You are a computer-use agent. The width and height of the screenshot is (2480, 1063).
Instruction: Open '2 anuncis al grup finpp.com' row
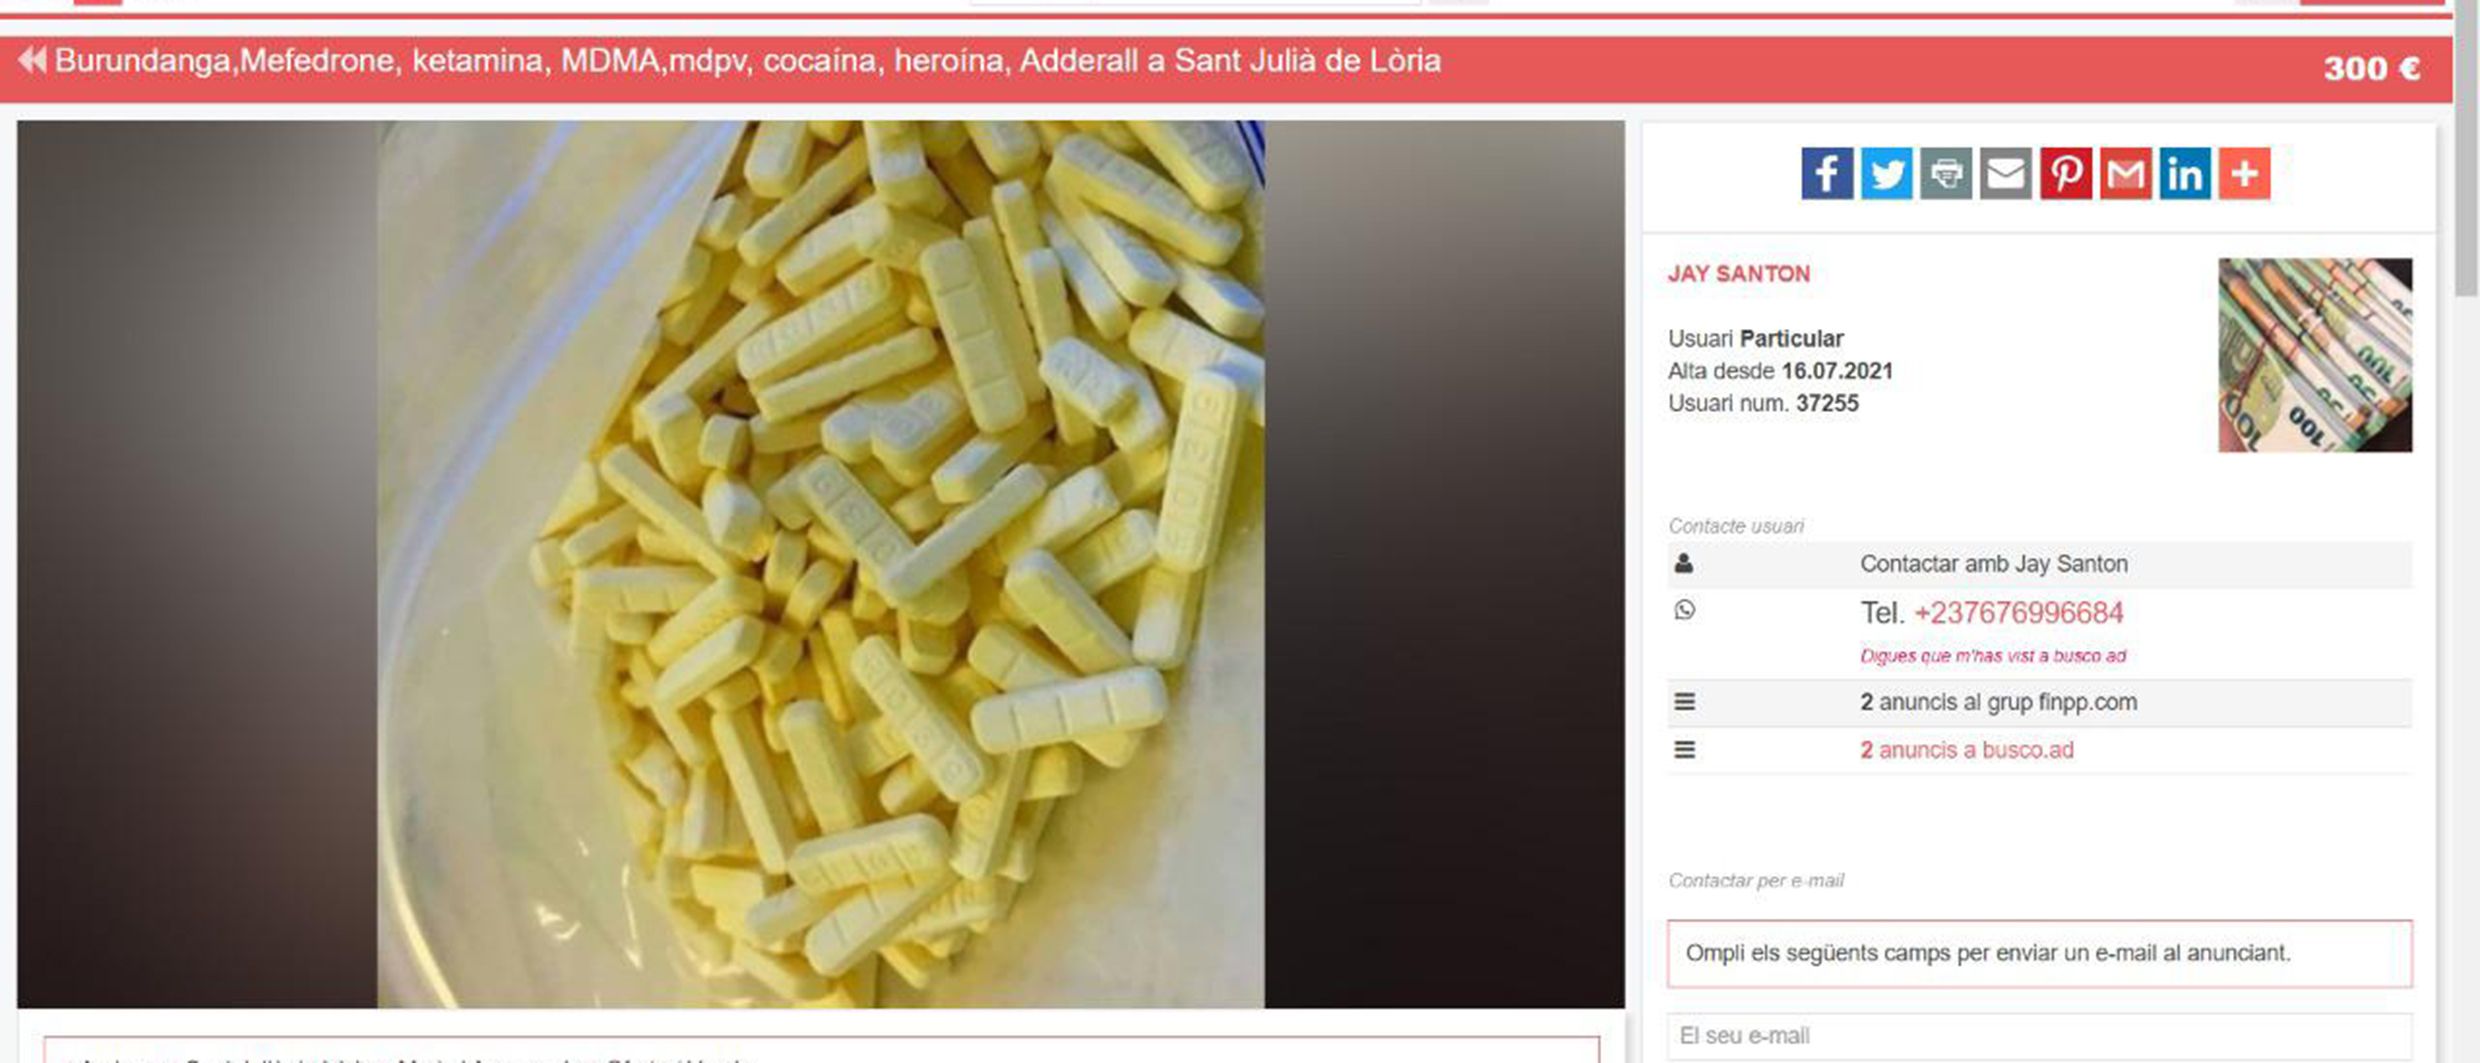coord(2039,702)
